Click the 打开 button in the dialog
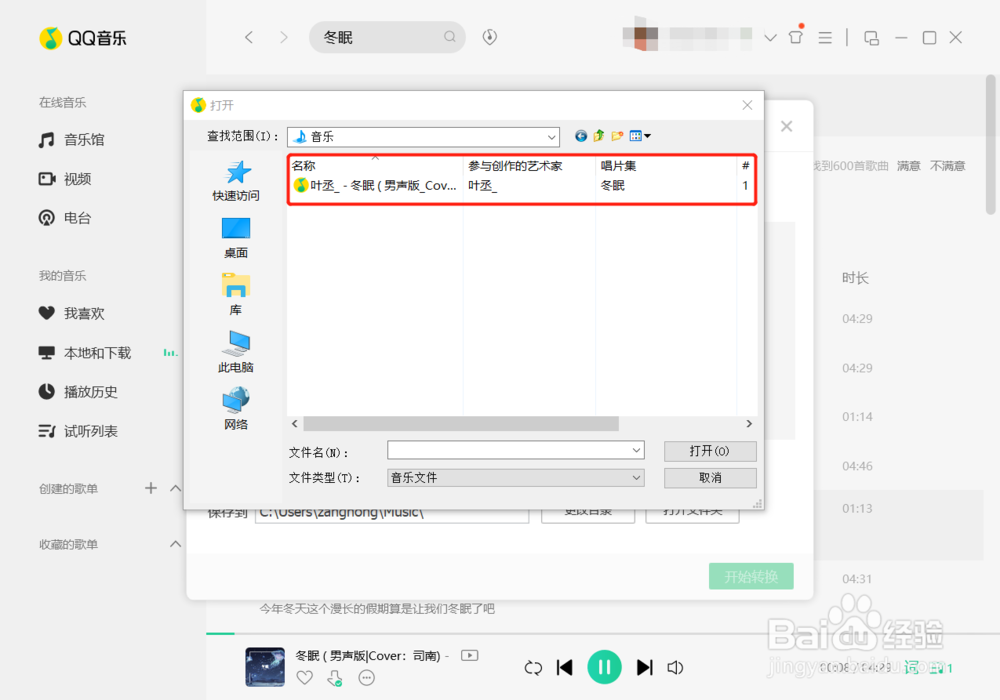This screenshot has height=700, width=1000. (710, 451)
